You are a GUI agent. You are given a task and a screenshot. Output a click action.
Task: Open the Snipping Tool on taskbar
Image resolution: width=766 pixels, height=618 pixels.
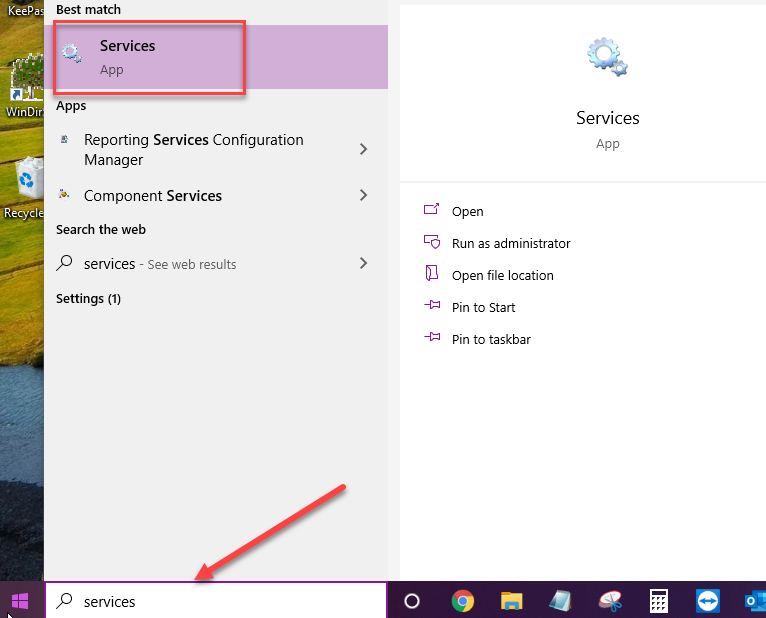(610, 601)
